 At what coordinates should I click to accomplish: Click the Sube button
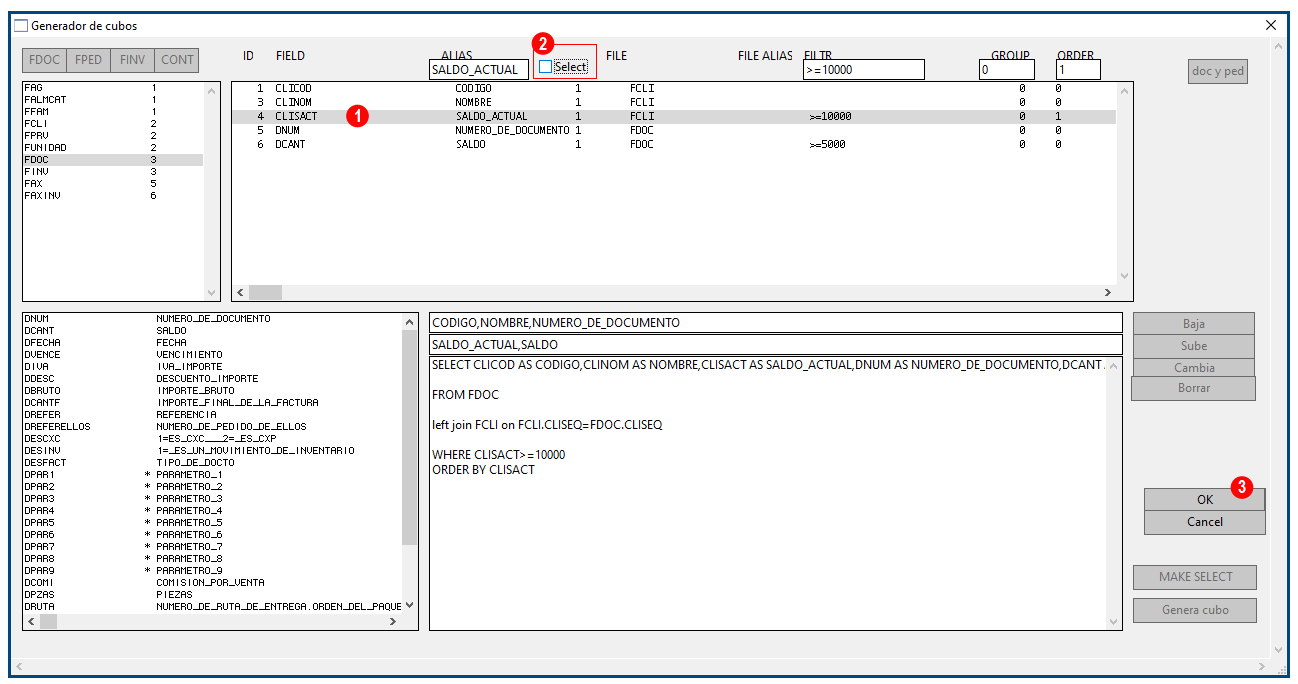pos(1193,346)
